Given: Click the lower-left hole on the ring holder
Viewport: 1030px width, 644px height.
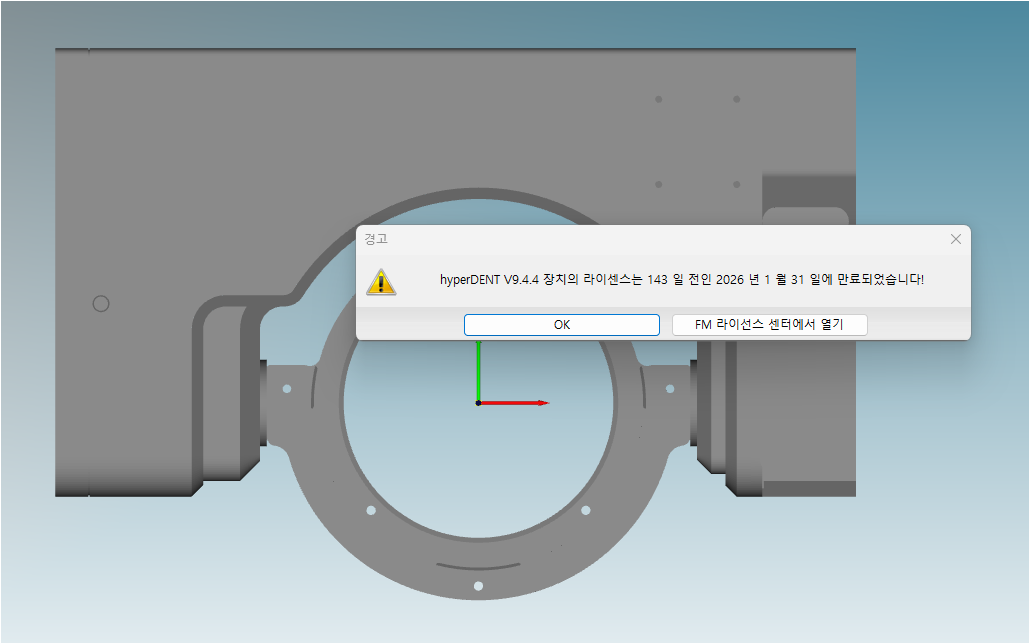Looking at the screenshot, I should (x=371, y=510).
